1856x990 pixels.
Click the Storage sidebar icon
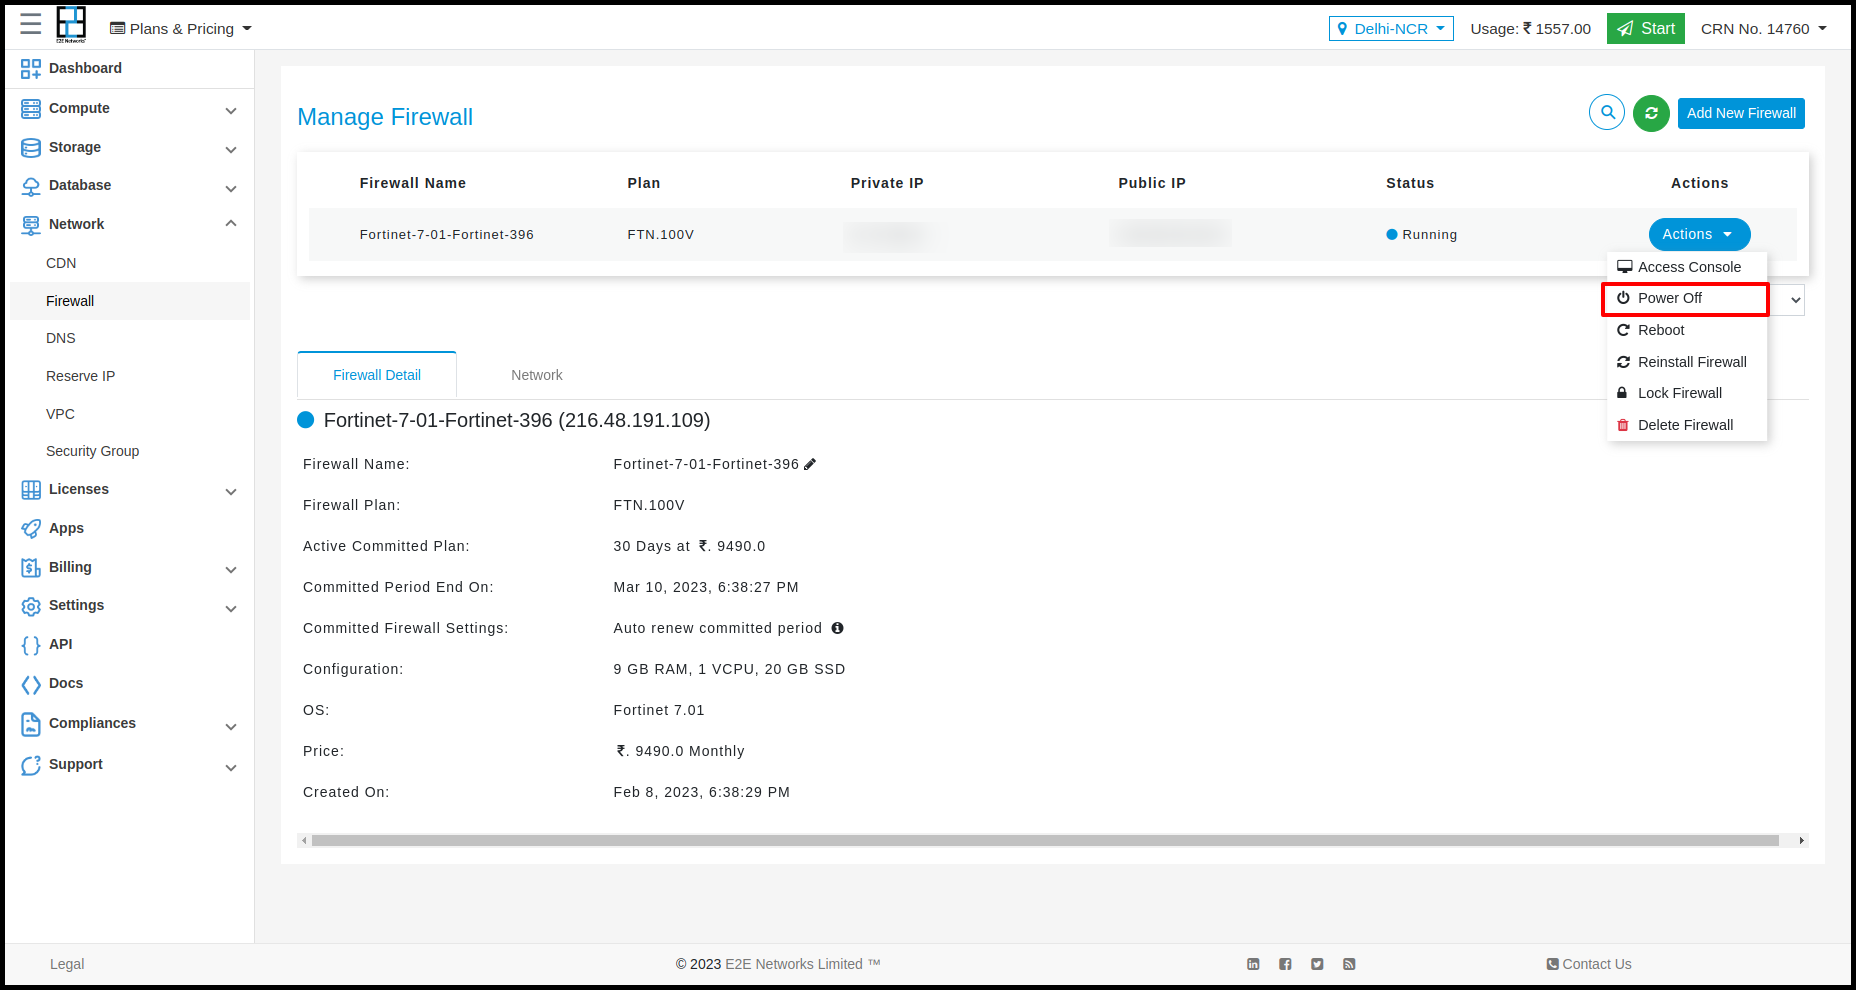click(31, 147)
